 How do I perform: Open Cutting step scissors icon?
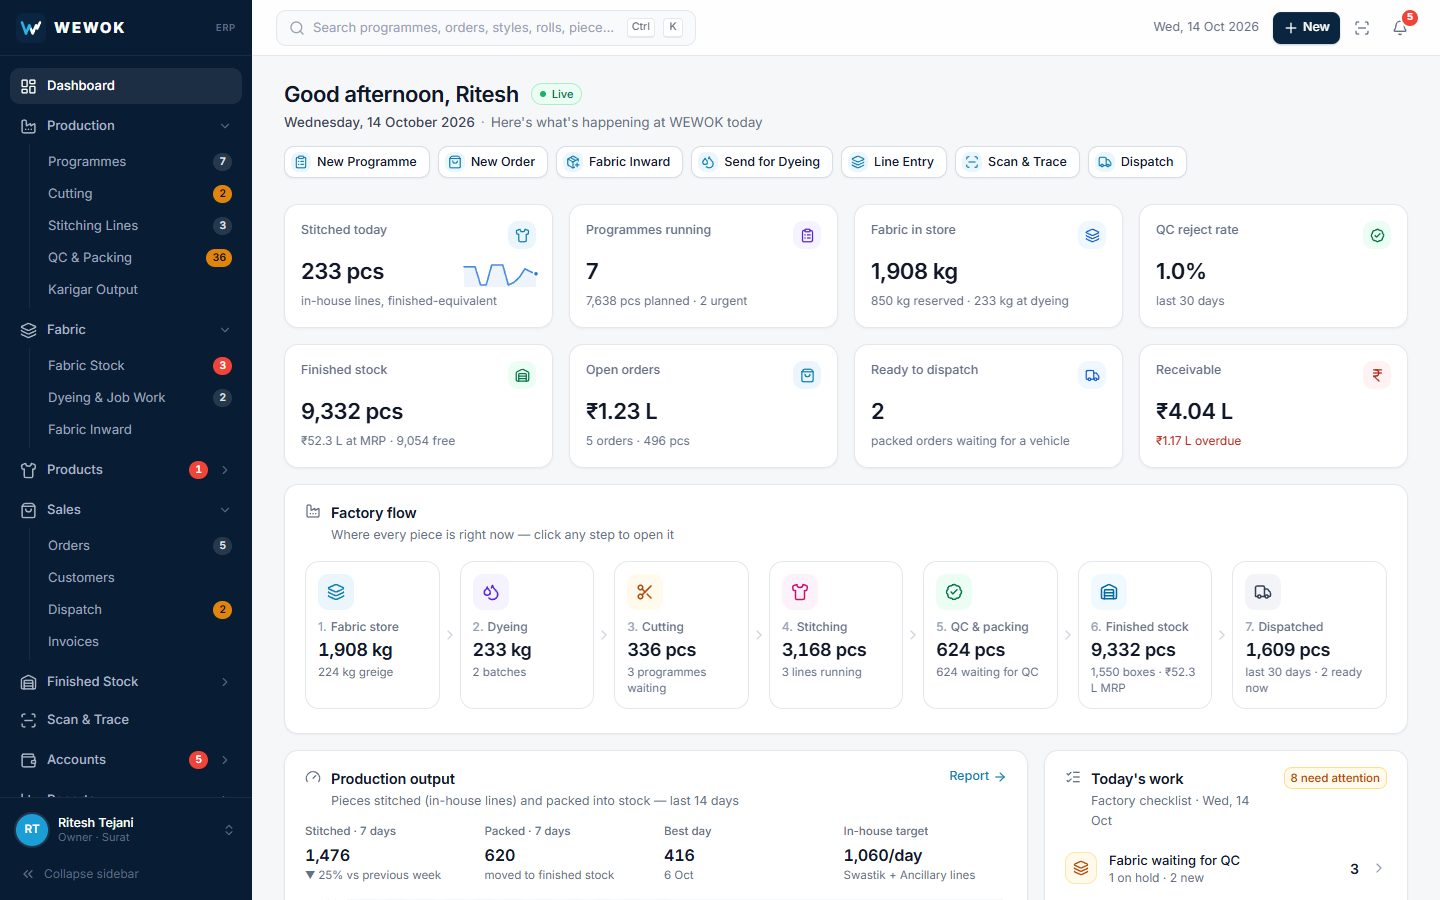pos(645,592)
